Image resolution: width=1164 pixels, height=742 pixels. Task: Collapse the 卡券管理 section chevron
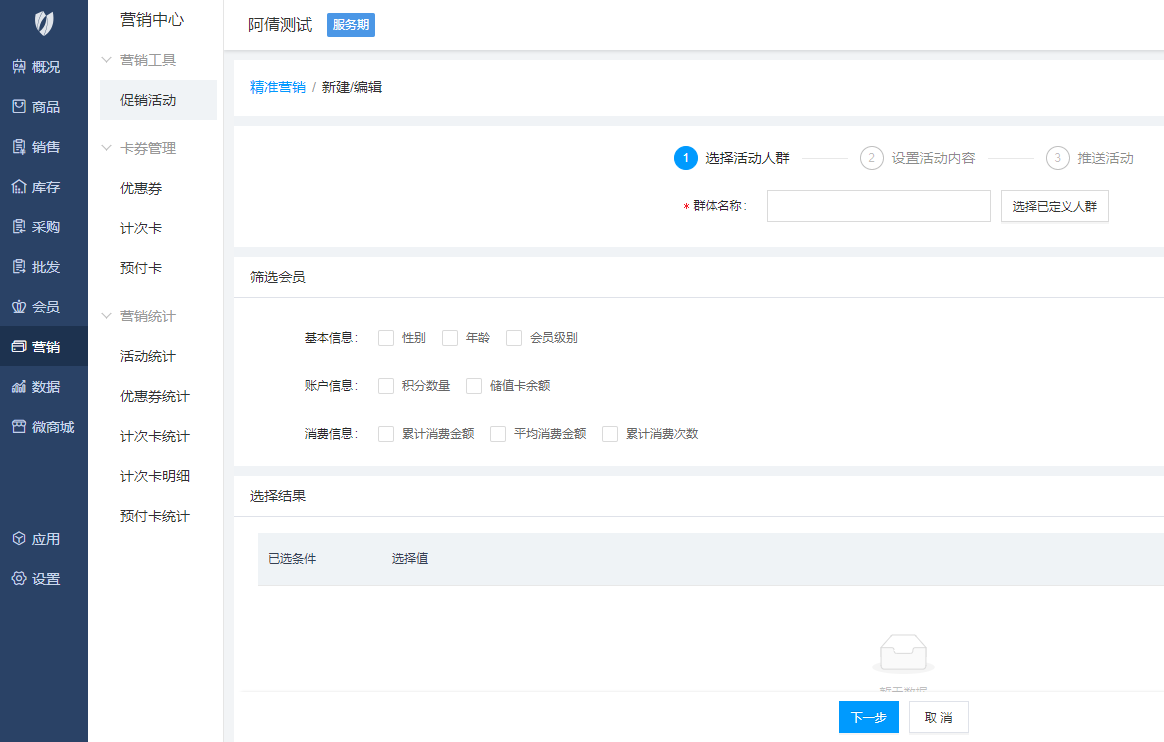[x=107, y=148]
